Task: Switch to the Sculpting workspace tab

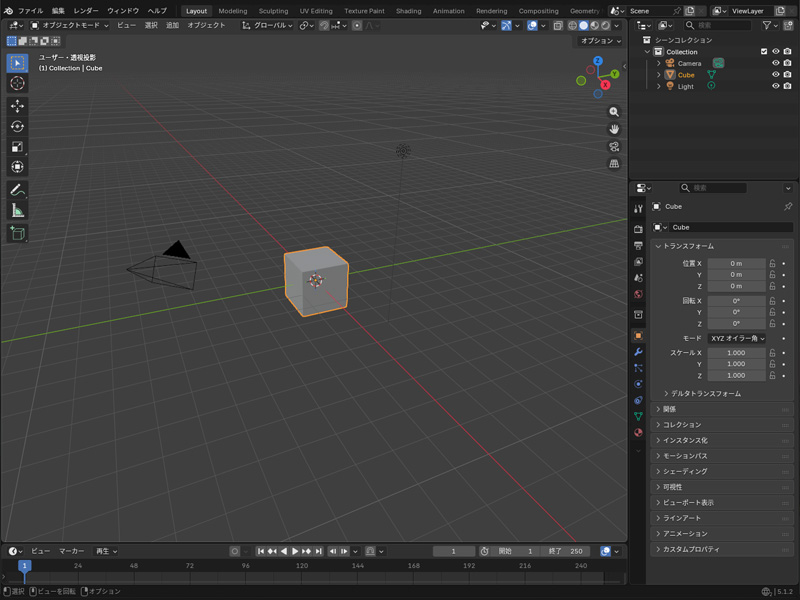Action: [273, 11]
